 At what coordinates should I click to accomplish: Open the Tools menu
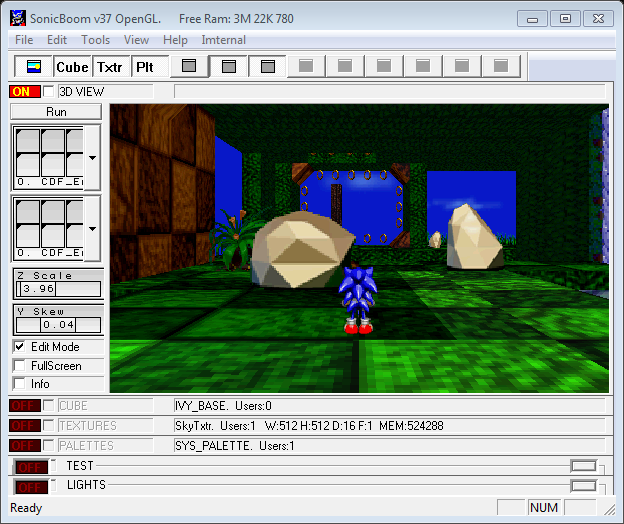click(96, 40)
